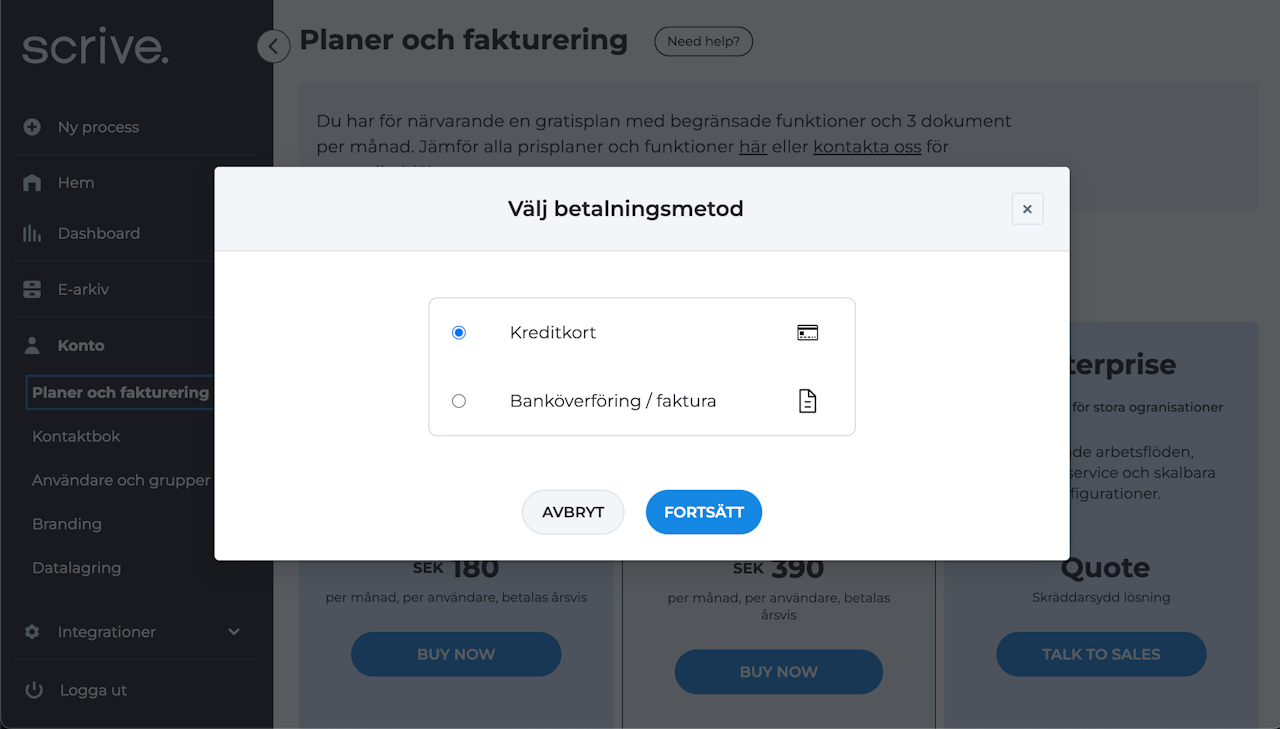
Task: Go to Användare och grupper
Action: 121,480
